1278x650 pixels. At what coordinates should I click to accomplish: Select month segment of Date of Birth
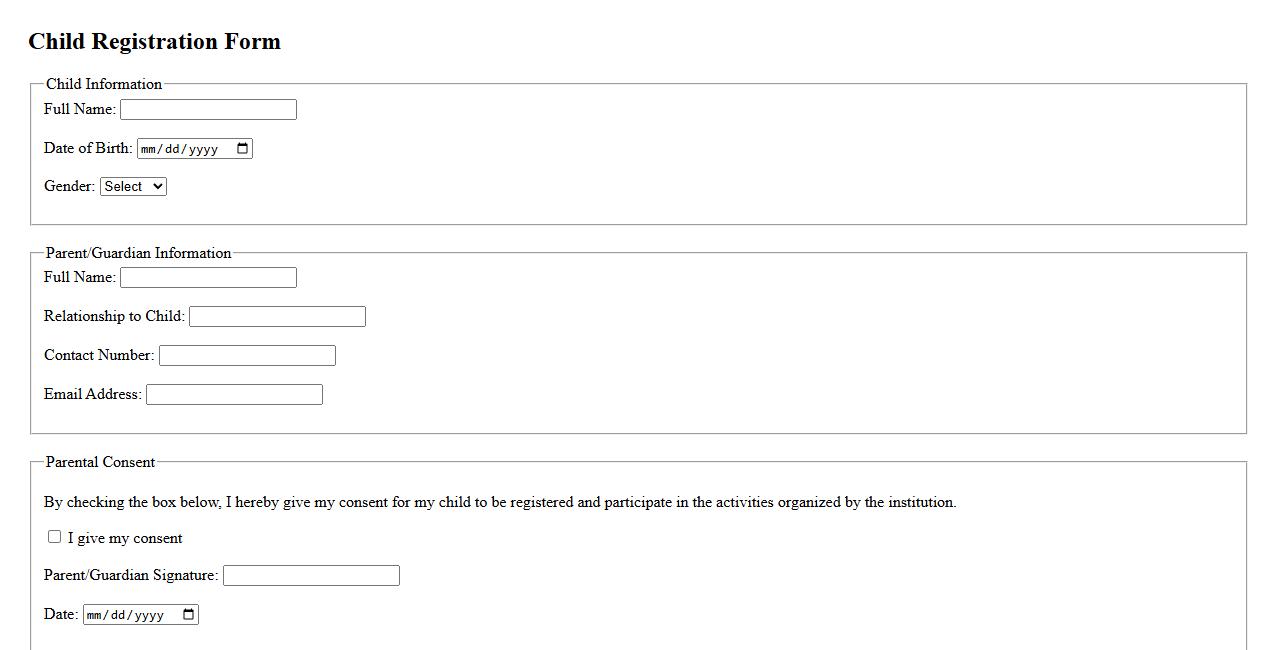pyautogui.click(x=150, y=150)
